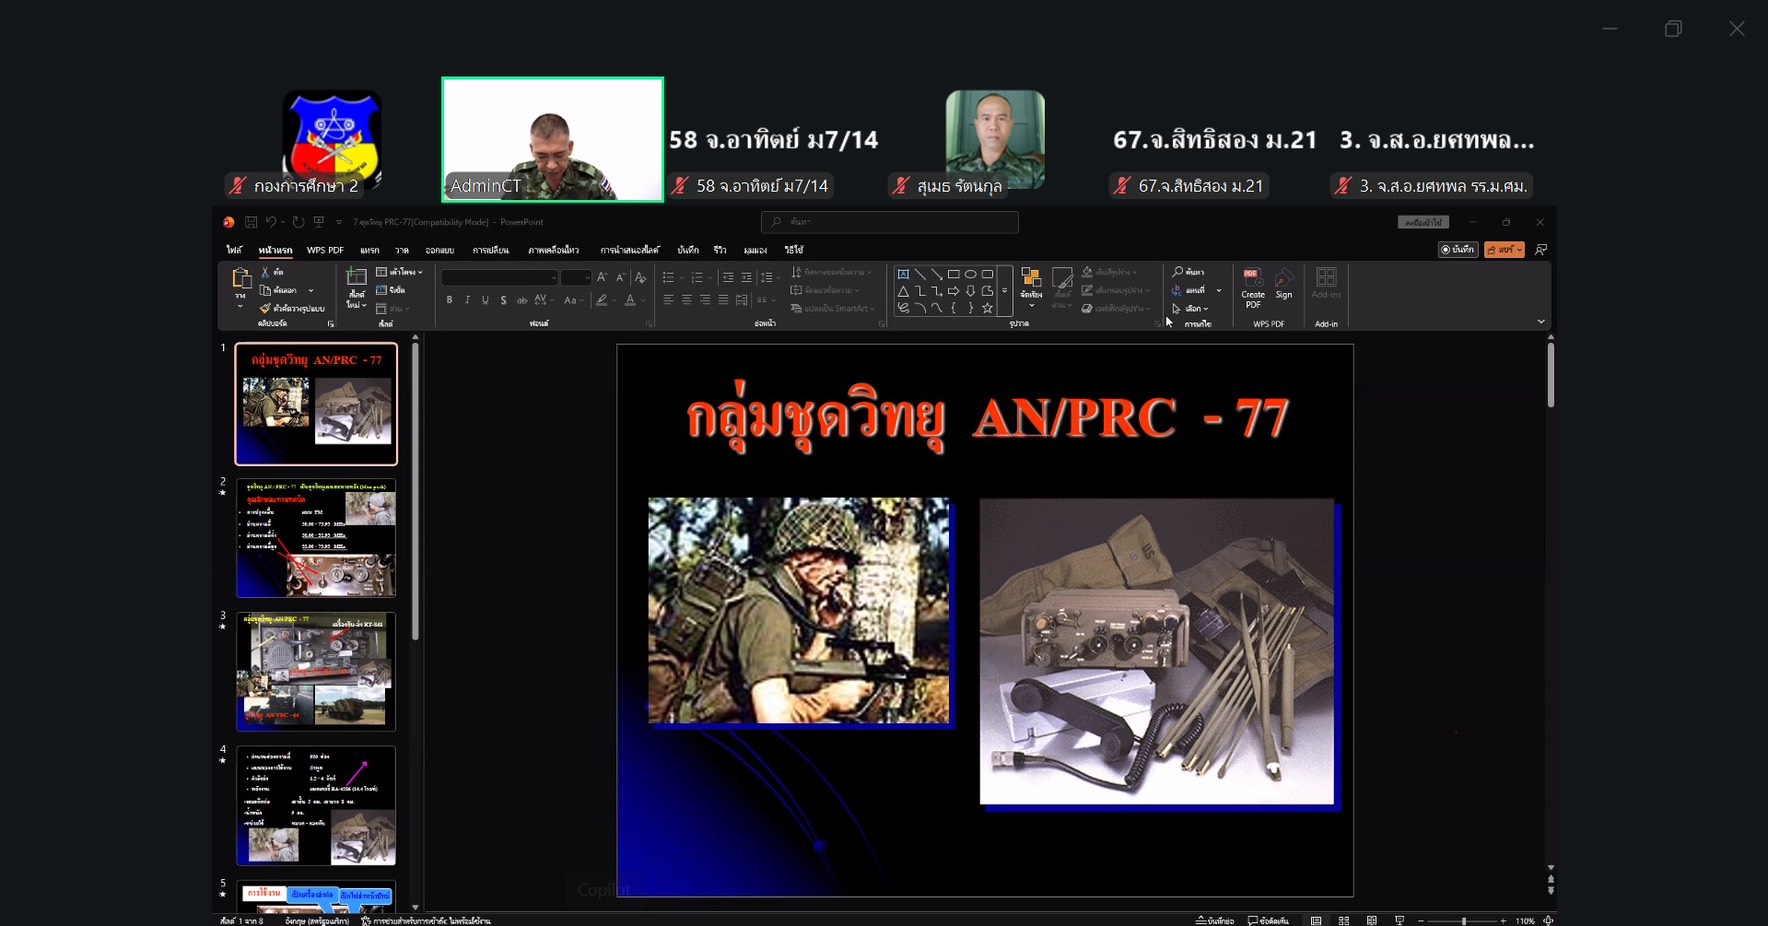Image resolution: width=1768 pixels, height=926 pixels.
Task: Toggle Italic formatting
Action: tap(467, 300)
